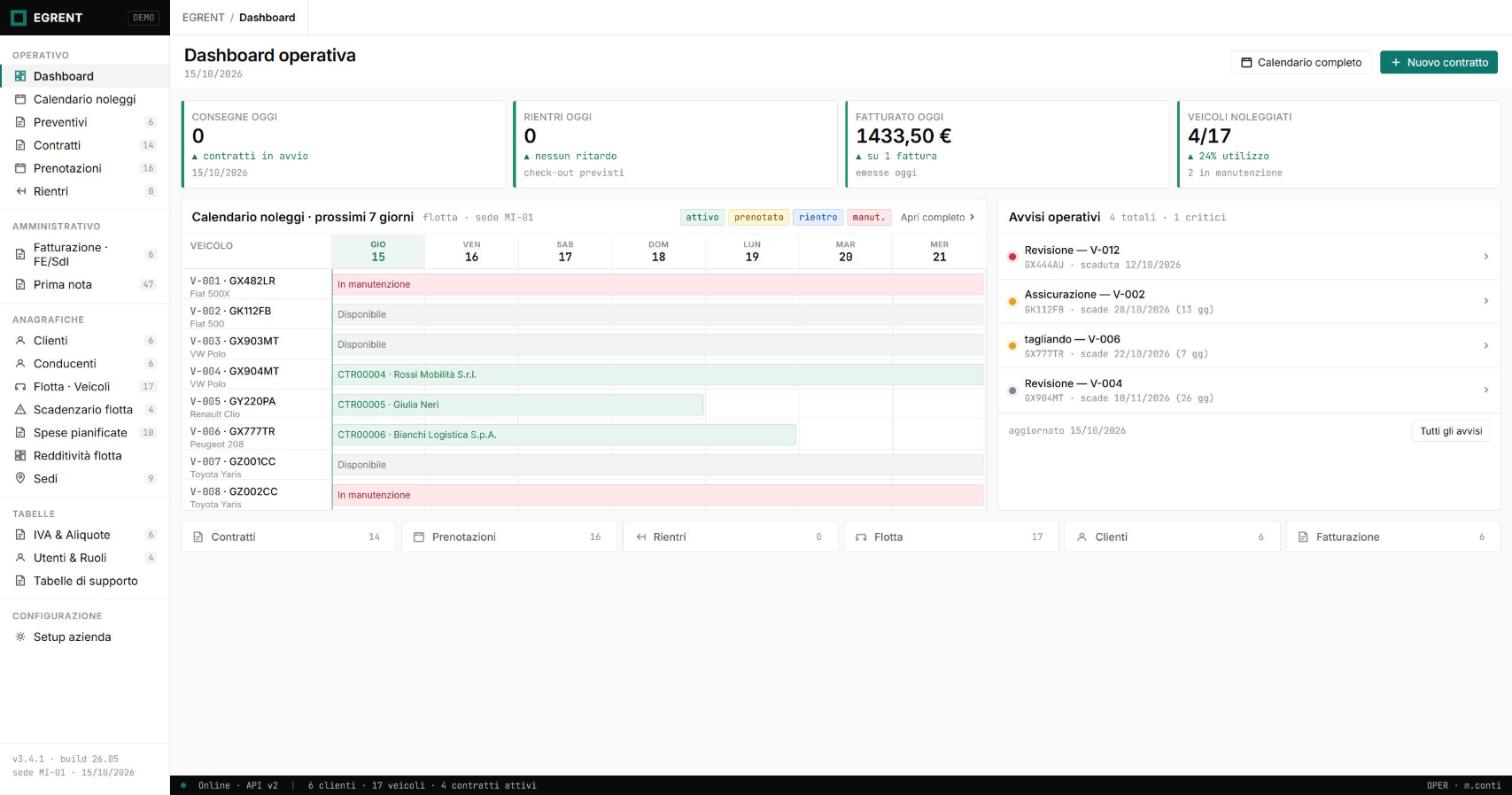Open the full calendar via Apri completo

[938, 217]
